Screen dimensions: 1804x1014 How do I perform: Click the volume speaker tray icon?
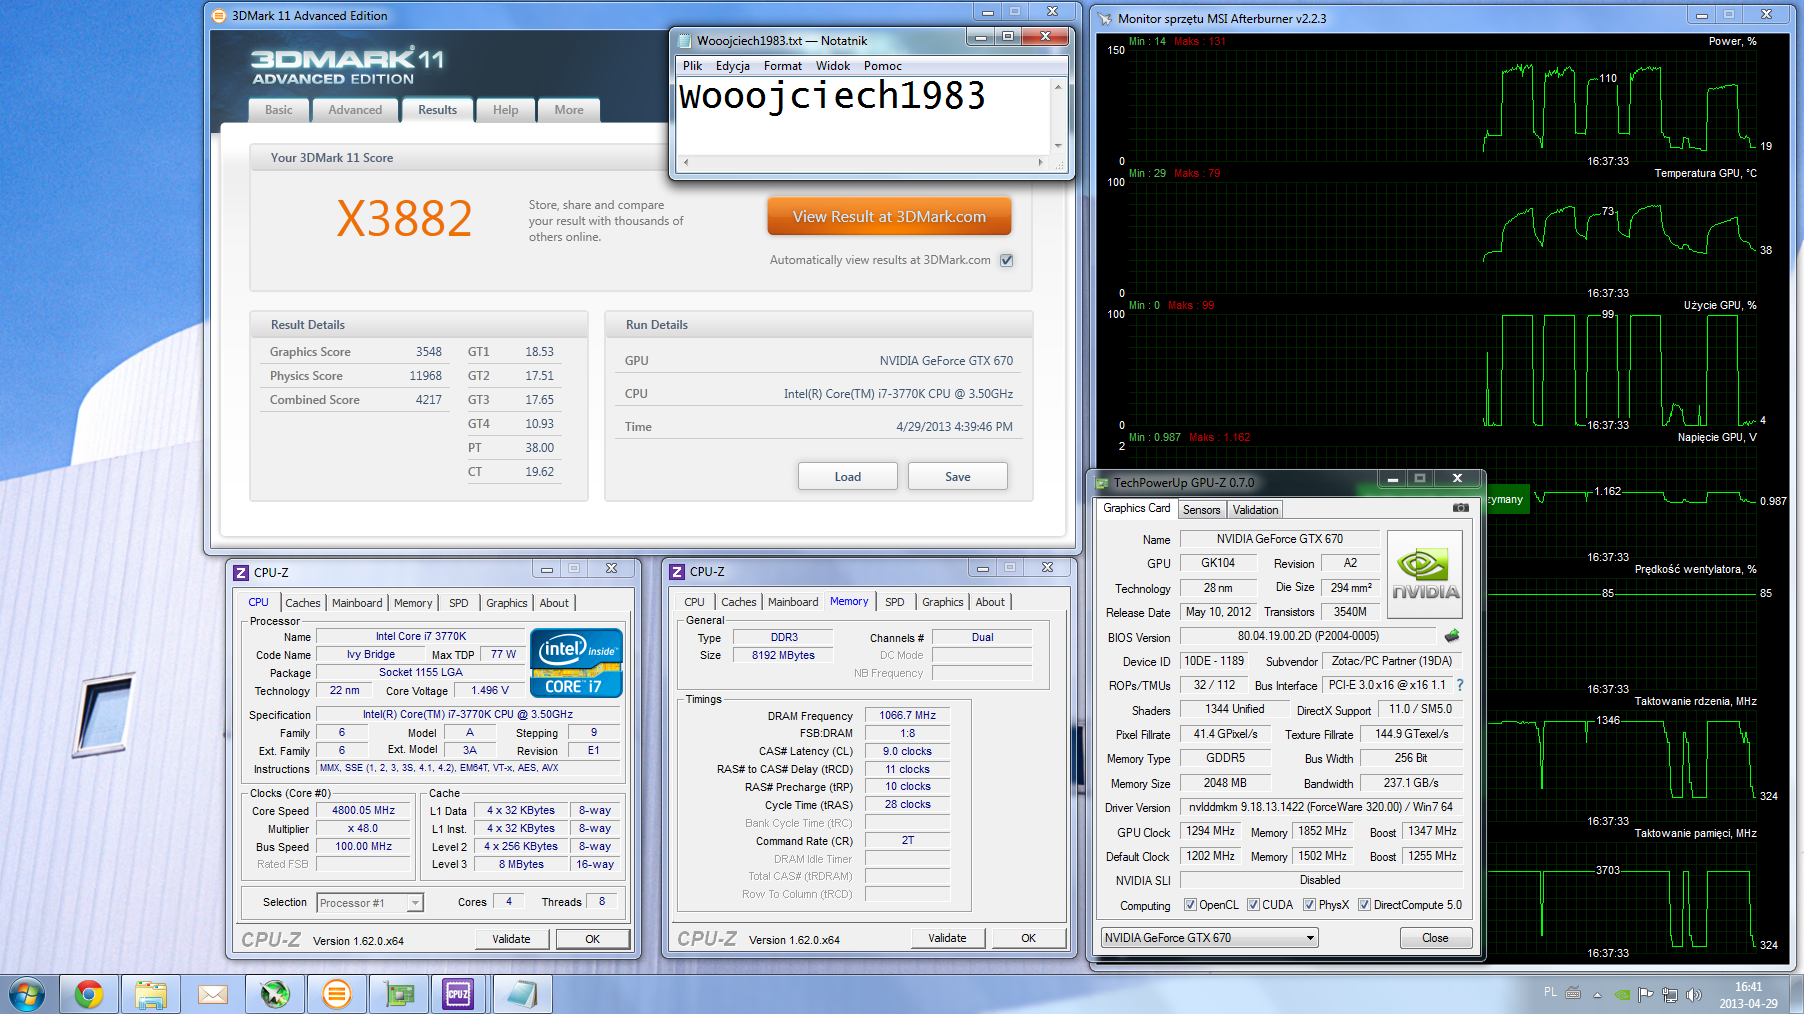click(x=1693, y=994)
